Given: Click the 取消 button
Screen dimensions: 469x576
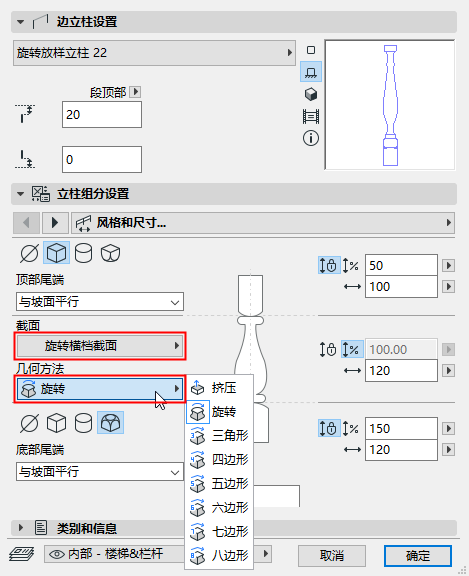Looking at the screenshot, I should [x=332, y=555].
